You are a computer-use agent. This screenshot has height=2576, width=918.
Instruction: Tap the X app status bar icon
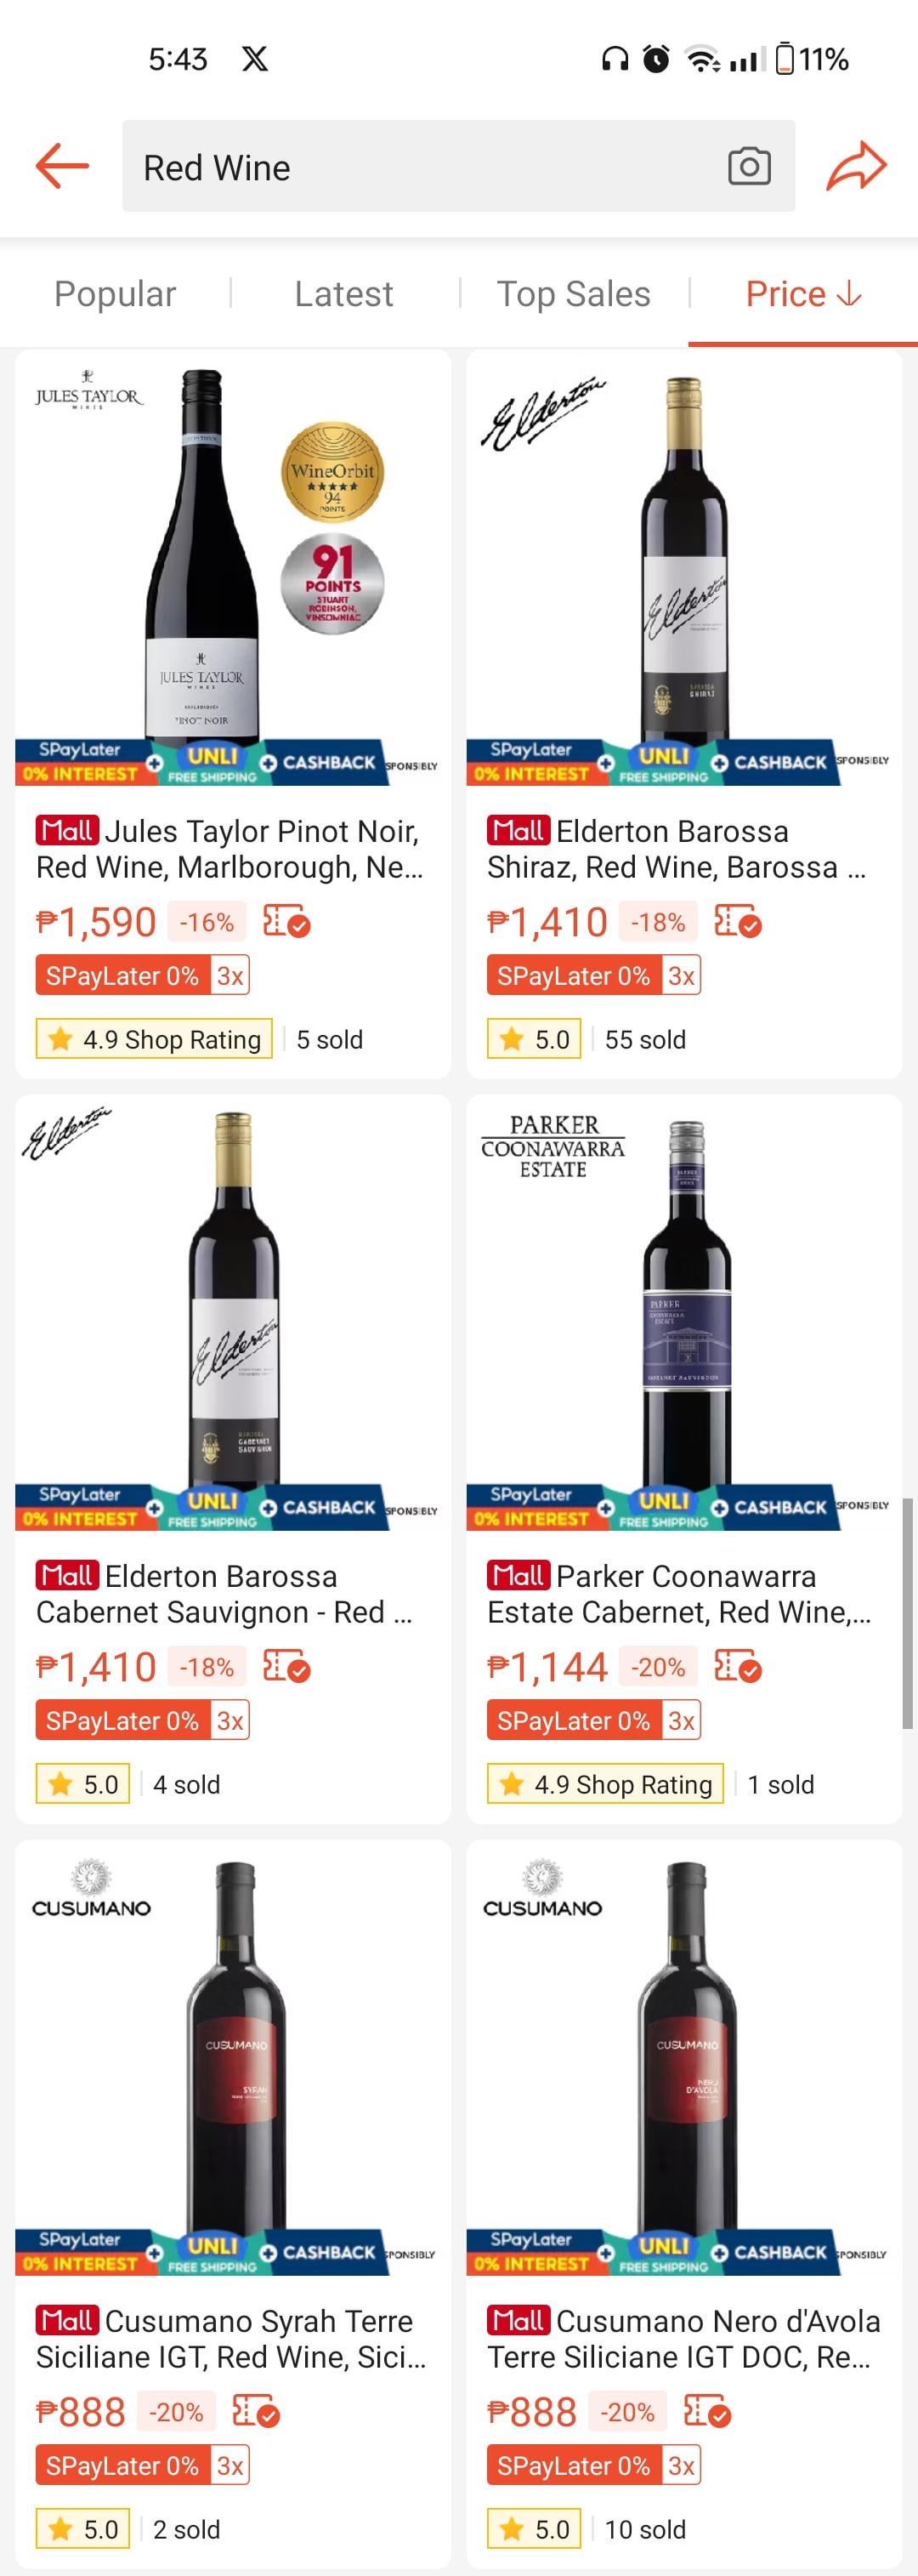255,59
